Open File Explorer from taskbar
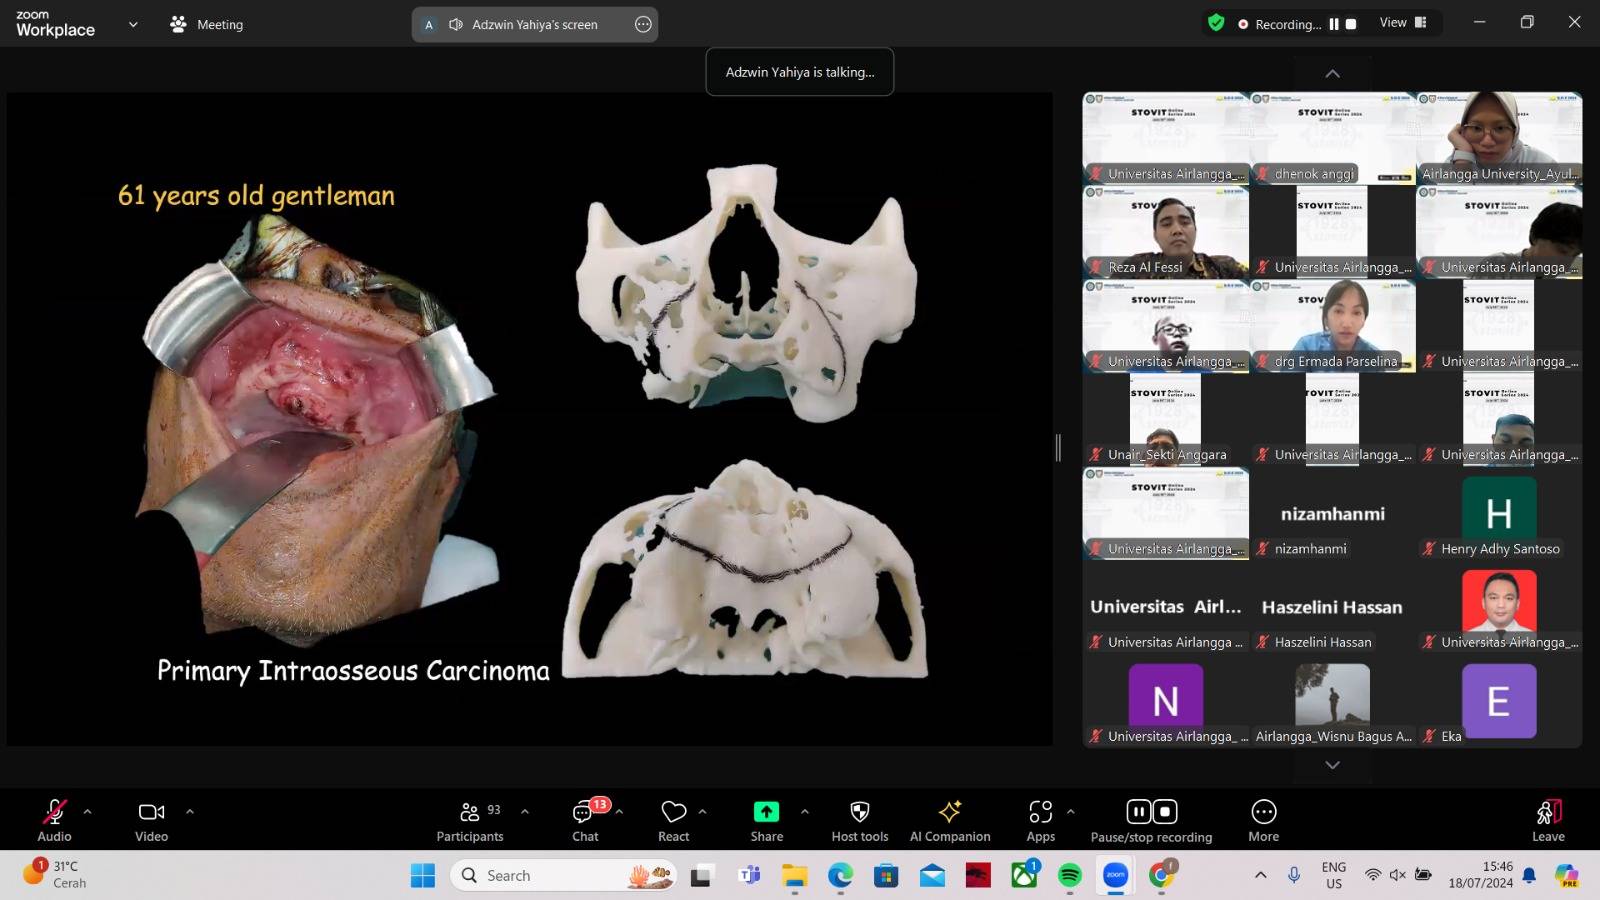1600x900 pixels. click(x=795, y=876)
